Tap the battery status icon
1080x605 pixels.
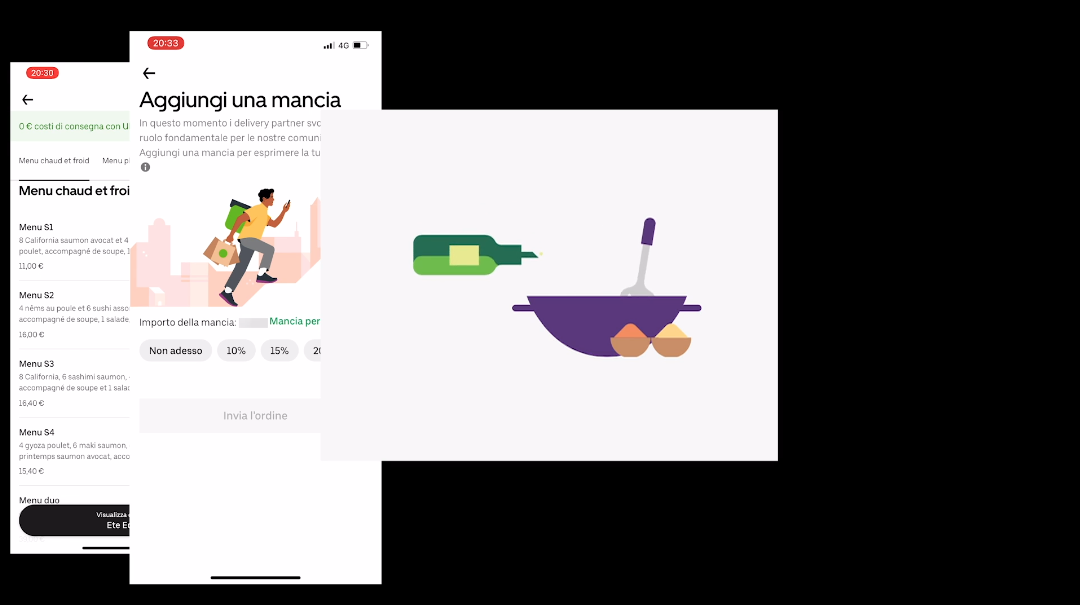361,45
